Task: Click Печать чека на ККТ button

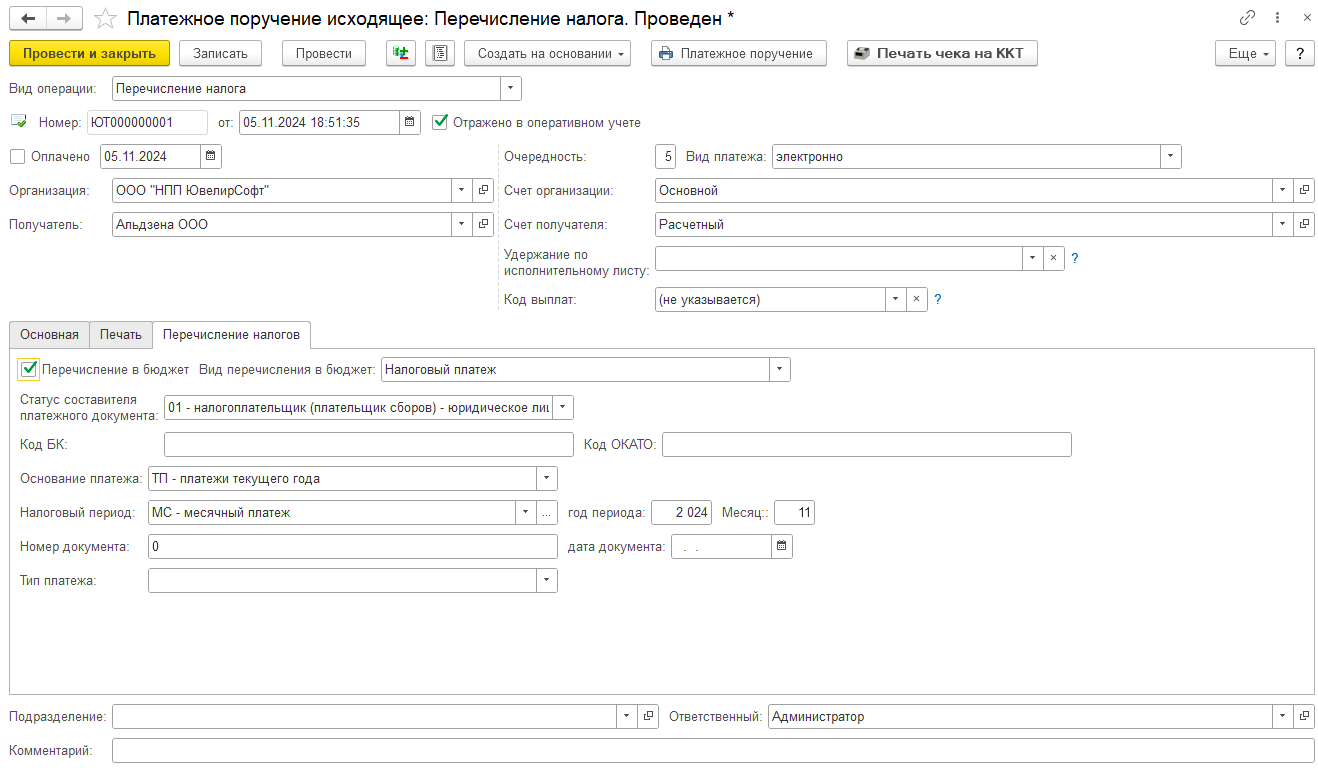Action: pyautogui.click(x=942, y=53)
